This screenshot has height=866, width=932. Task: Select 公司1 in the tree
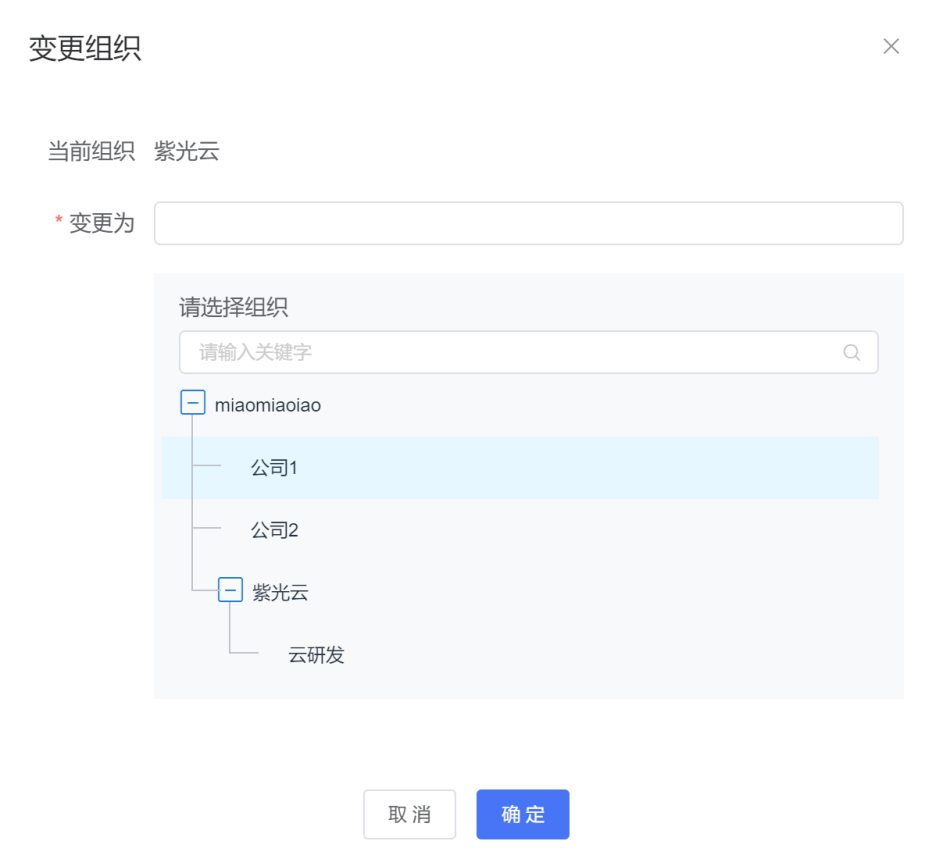(520, 468)
